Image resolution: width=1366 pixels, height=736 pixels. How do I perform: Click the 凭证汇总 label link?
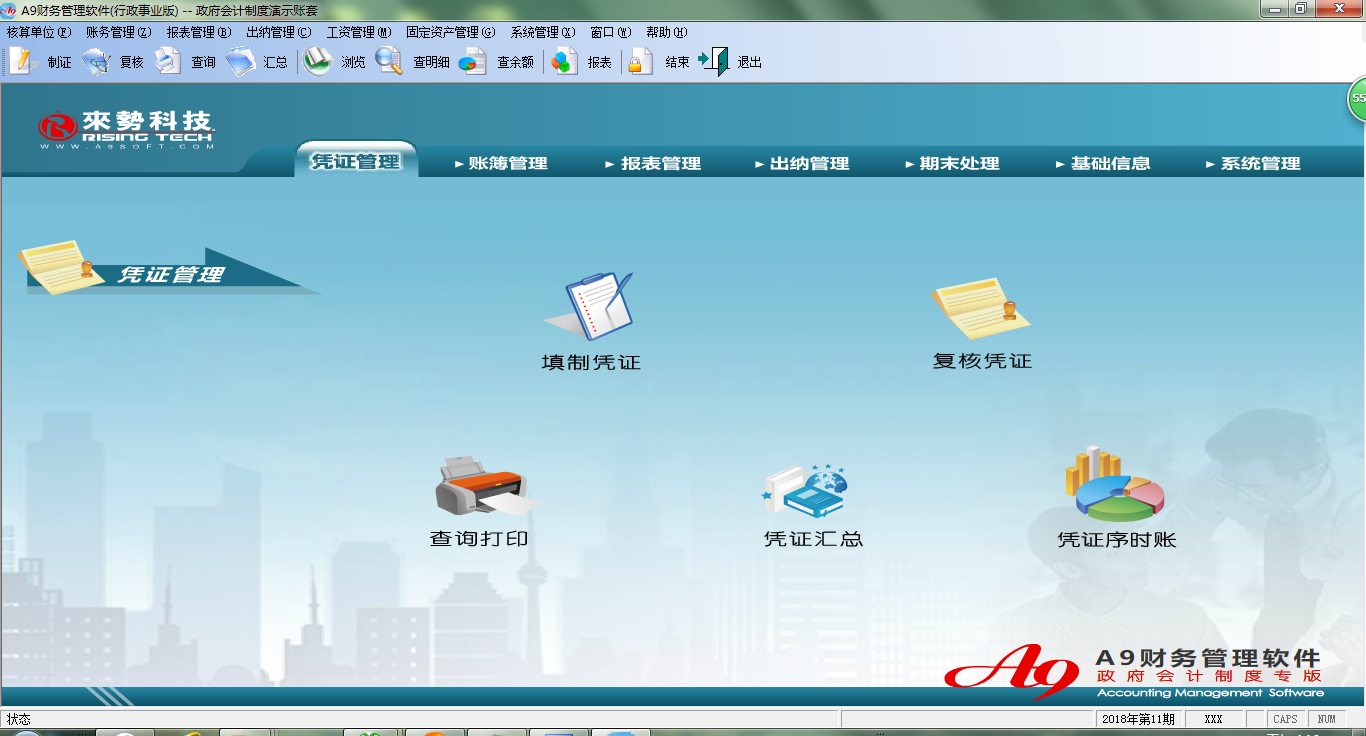[813, 539]
